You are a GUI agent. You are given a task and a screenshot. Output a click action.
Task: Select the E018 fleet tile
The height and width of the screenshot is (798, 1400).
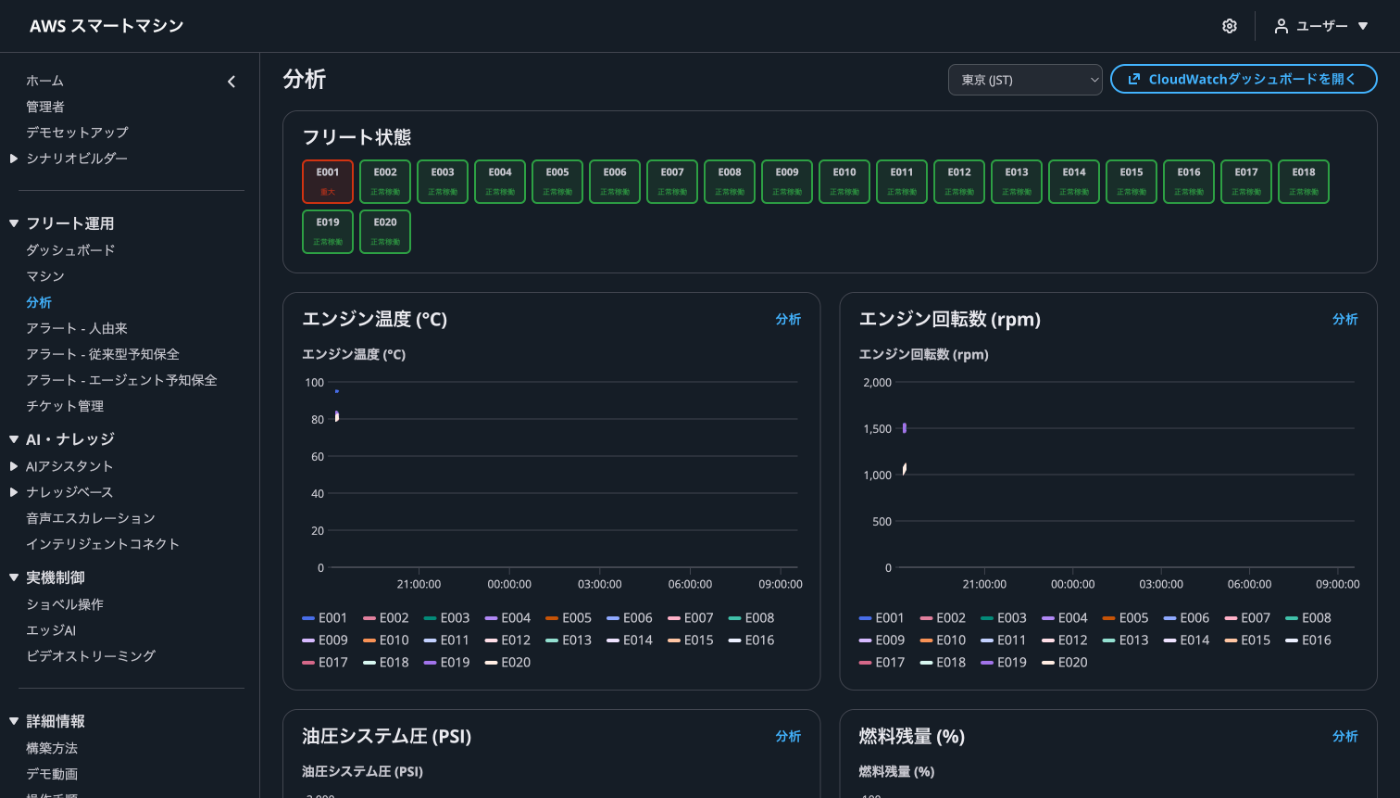coord(1304,182)
